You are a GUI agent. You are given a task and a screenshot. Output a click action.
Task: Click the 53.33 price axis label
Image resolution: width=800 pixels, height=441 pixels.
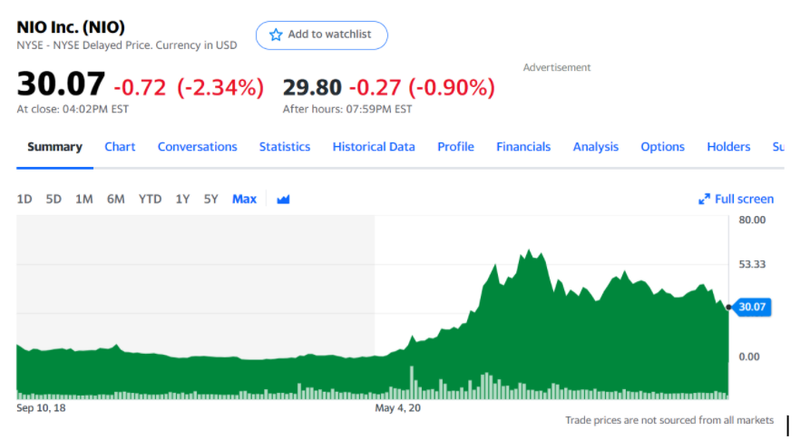[752, 264]
